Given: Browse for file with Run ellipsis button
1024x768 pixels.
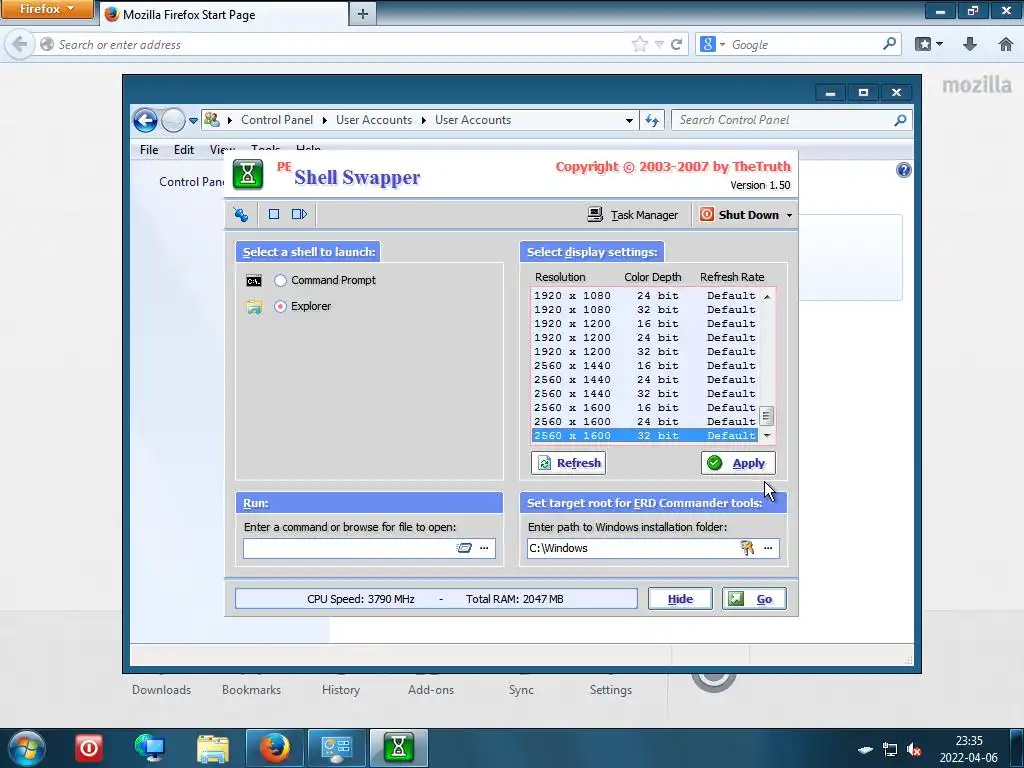Looking at the screenshot, I should click(x=484, y=548).
